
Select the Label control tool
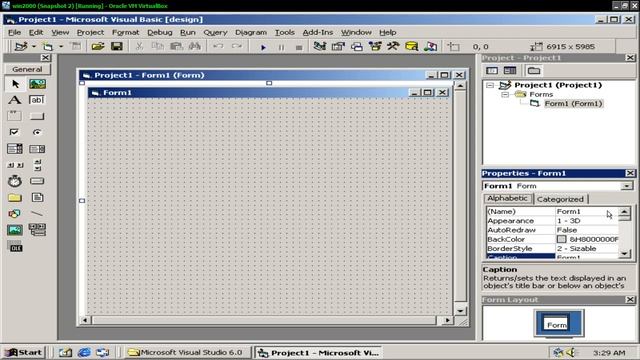[15, 100]
